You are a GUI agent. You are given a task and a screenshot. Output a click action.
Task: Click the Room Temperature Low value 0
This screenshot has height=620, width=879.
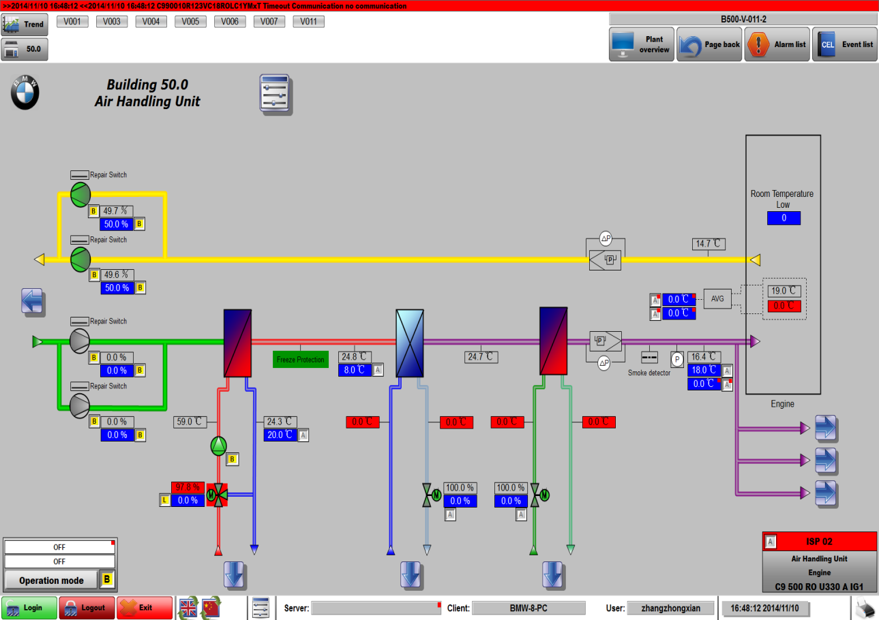click(x=784, y=218)
